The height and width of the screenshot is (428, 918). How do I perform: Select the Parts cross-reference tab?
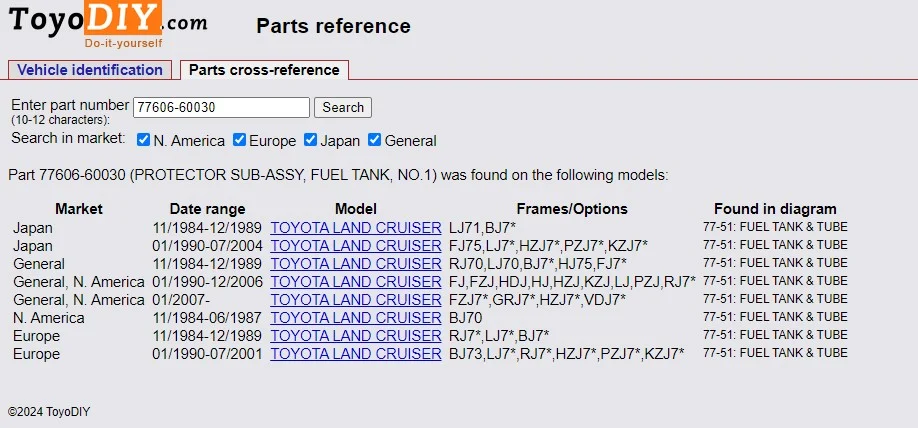coord(265,70)
